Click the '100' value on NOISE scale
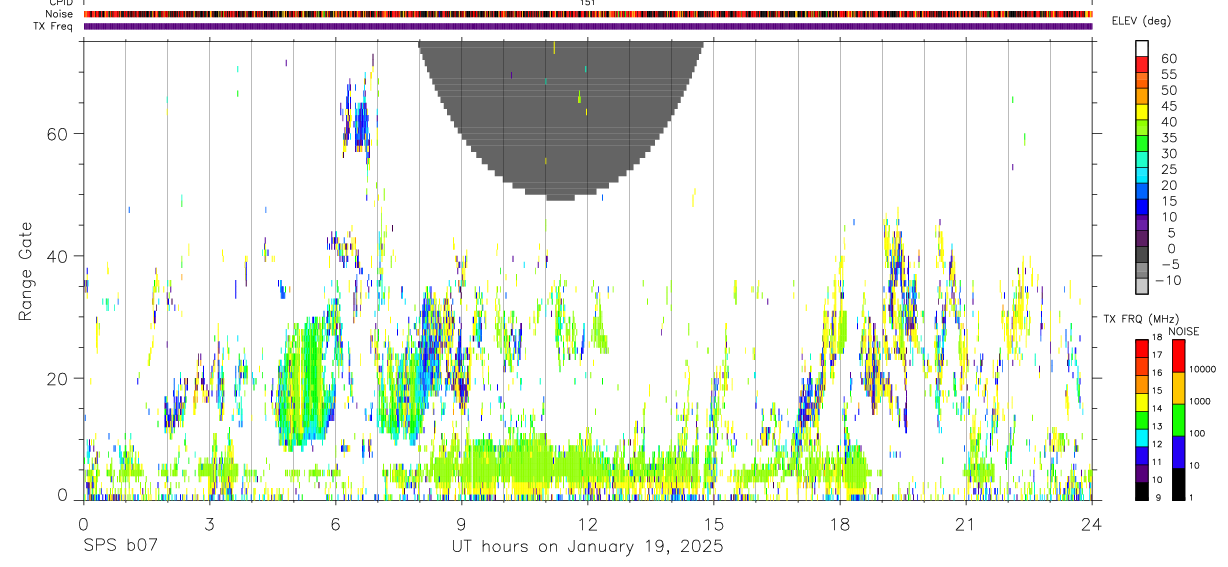The image size is (1228, 567). click(x=1198, y=433)
